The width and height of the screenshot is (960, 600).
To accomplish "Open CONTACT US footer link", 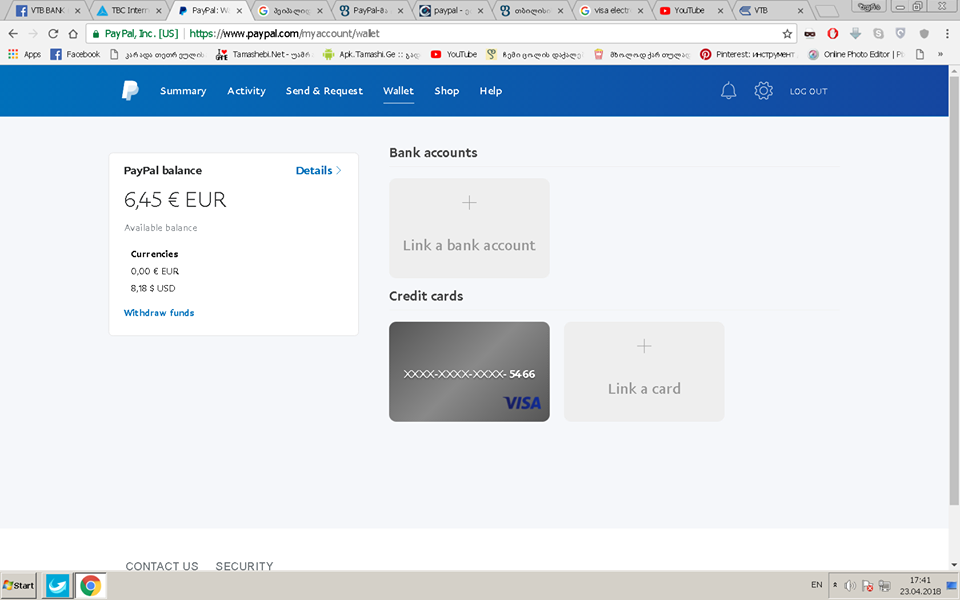I will click(162, 566).
